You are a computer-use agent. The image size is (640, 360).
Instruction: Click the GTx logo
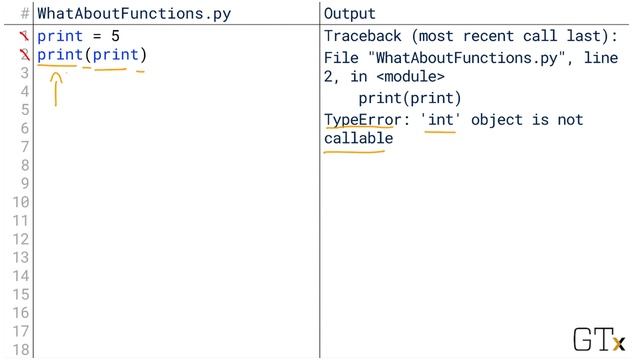599,340
